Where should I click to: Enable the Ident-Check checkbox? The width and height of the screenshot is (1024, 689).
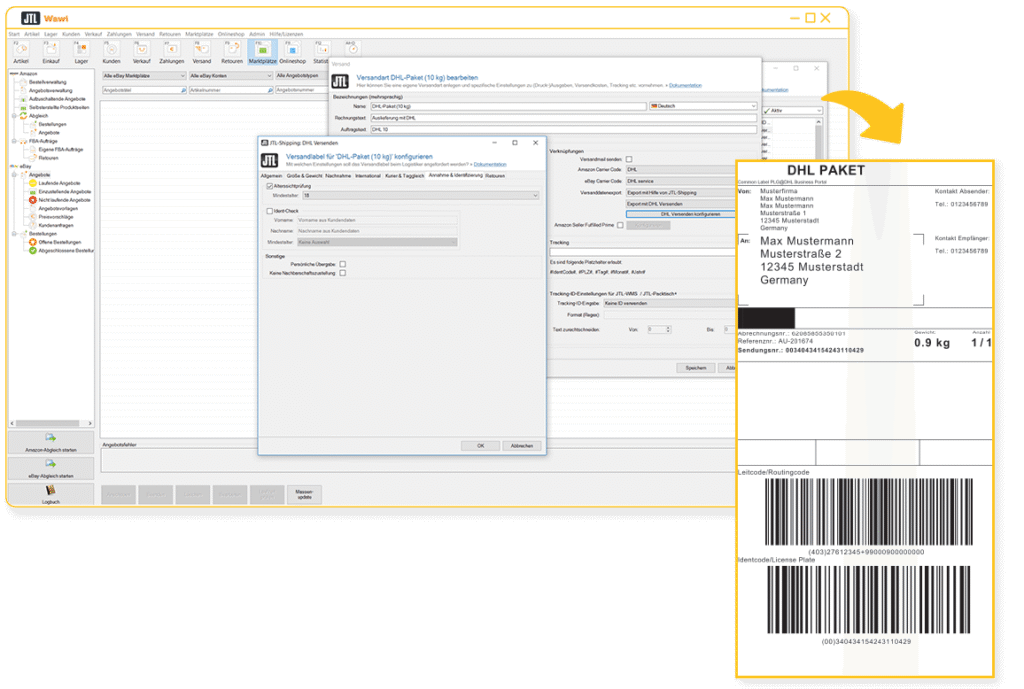(x=269, y=211)
